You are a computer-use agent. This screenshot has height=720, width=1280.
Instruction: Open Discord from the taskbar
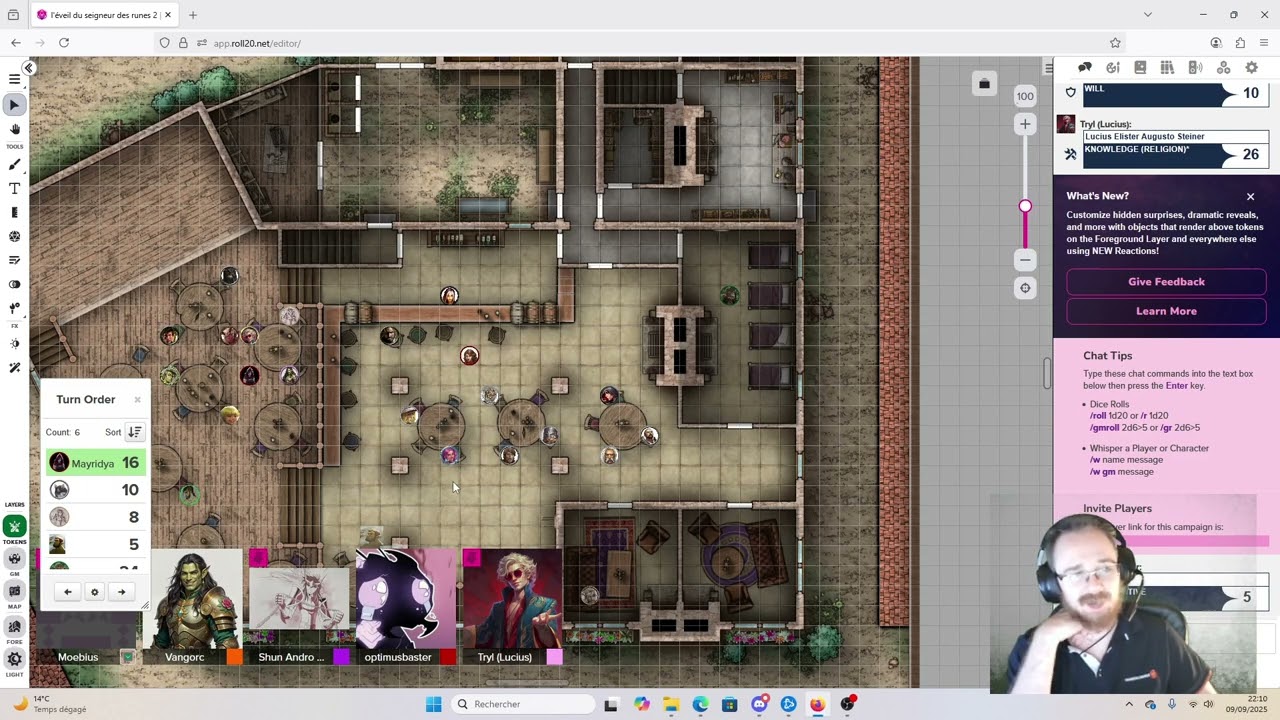[759, 704]
